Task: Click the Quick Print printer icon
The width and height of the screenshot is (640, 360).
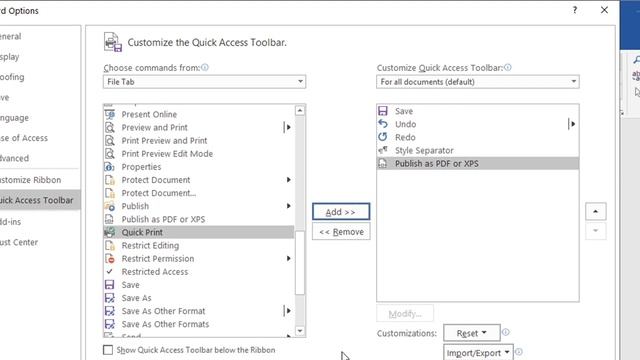Action: 110,232
